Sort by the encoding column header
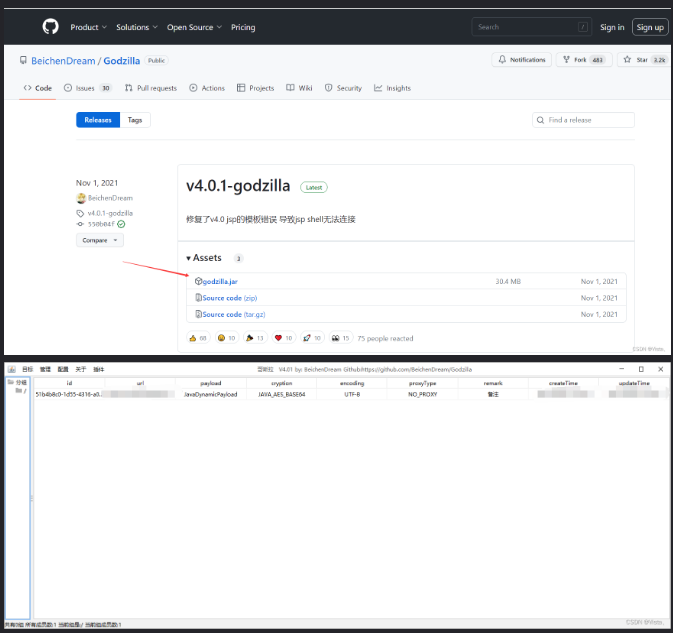 tap(352, 383)
